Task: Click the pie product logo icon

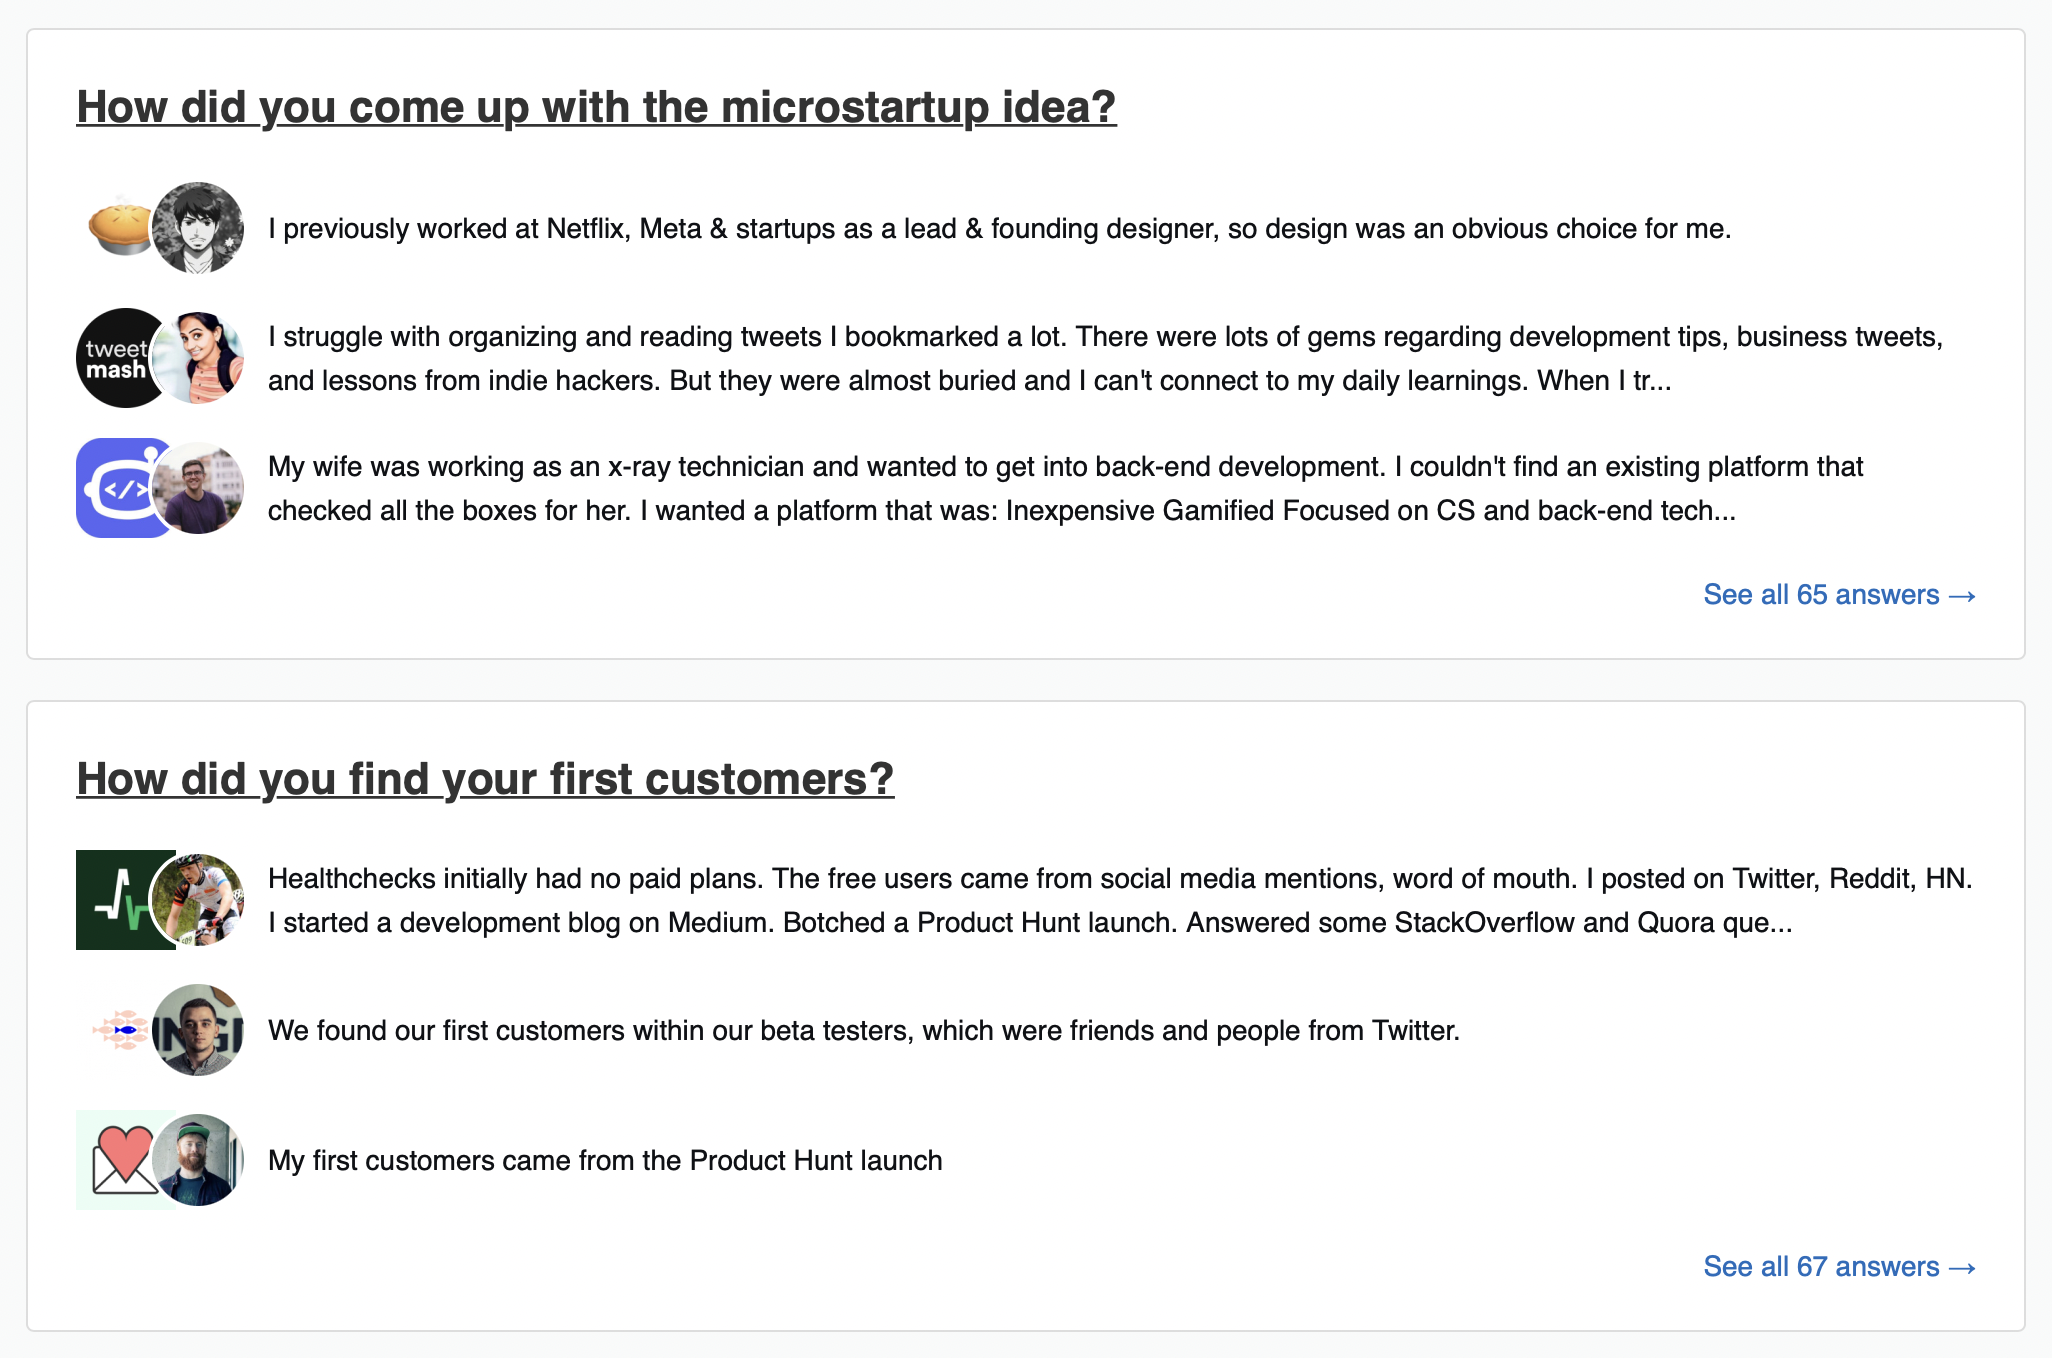Action: [118, 228]
